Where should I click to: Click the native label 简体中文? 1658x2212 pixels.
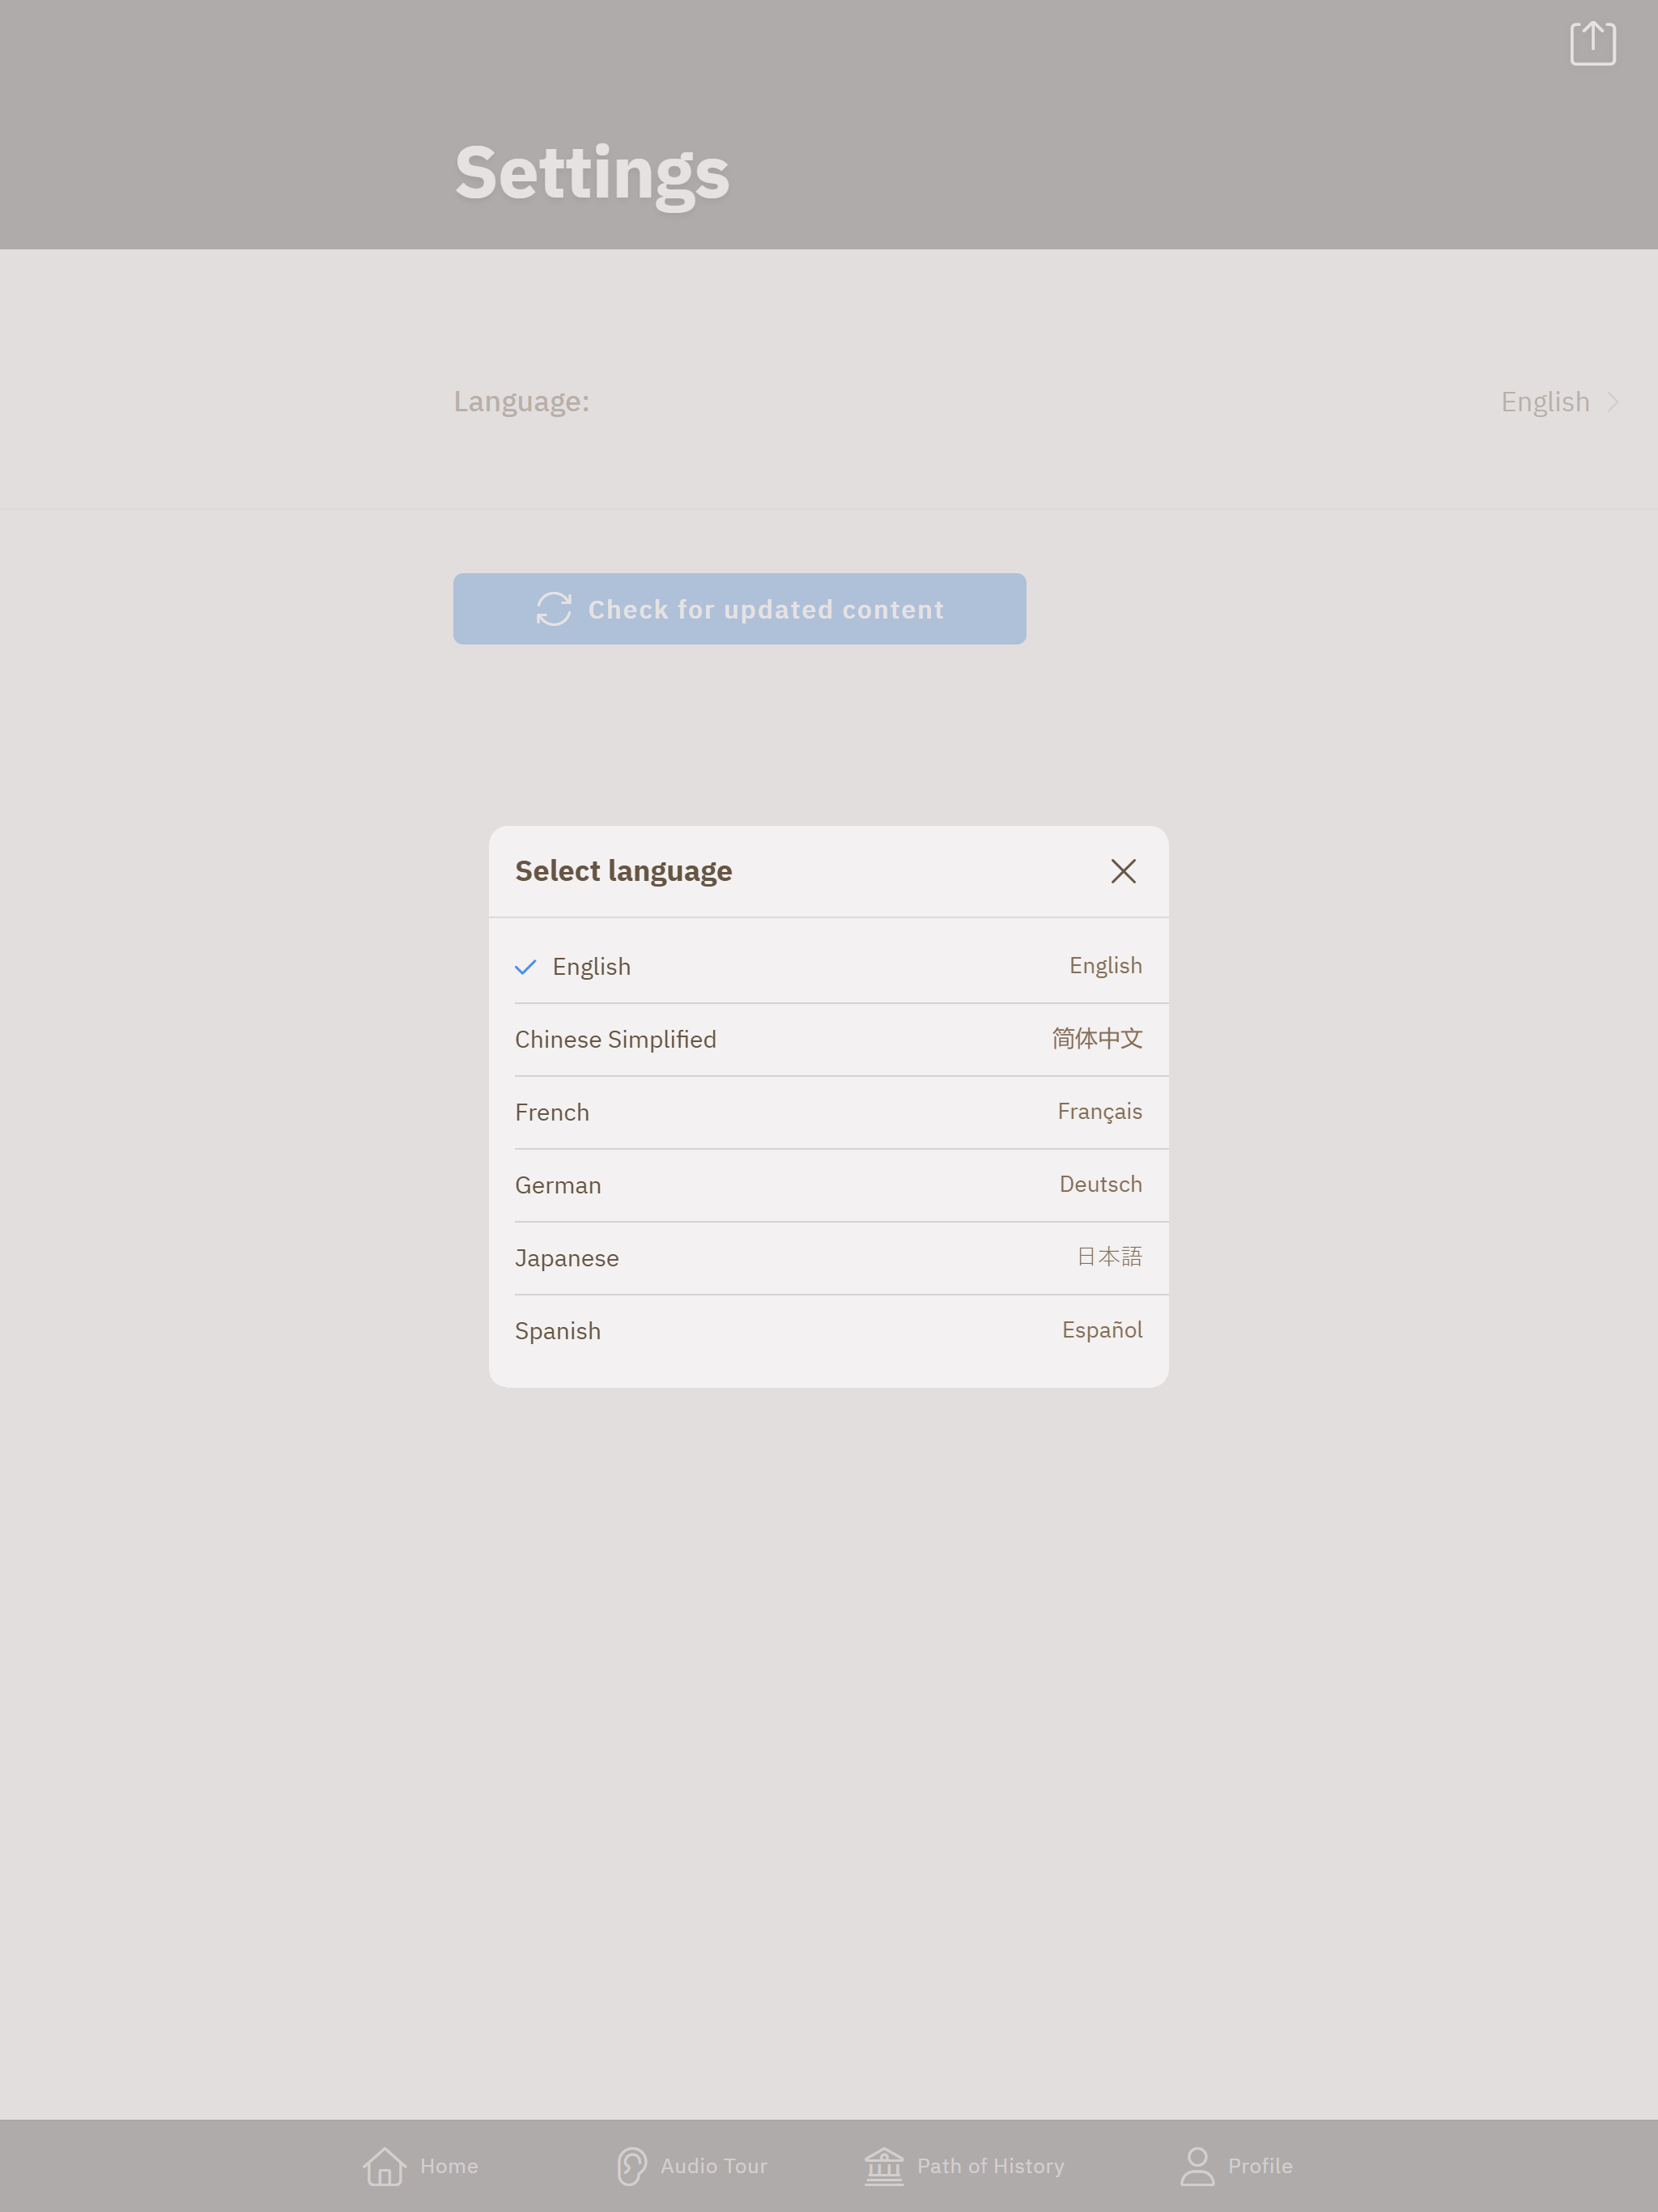(x=1096, y=1039)
